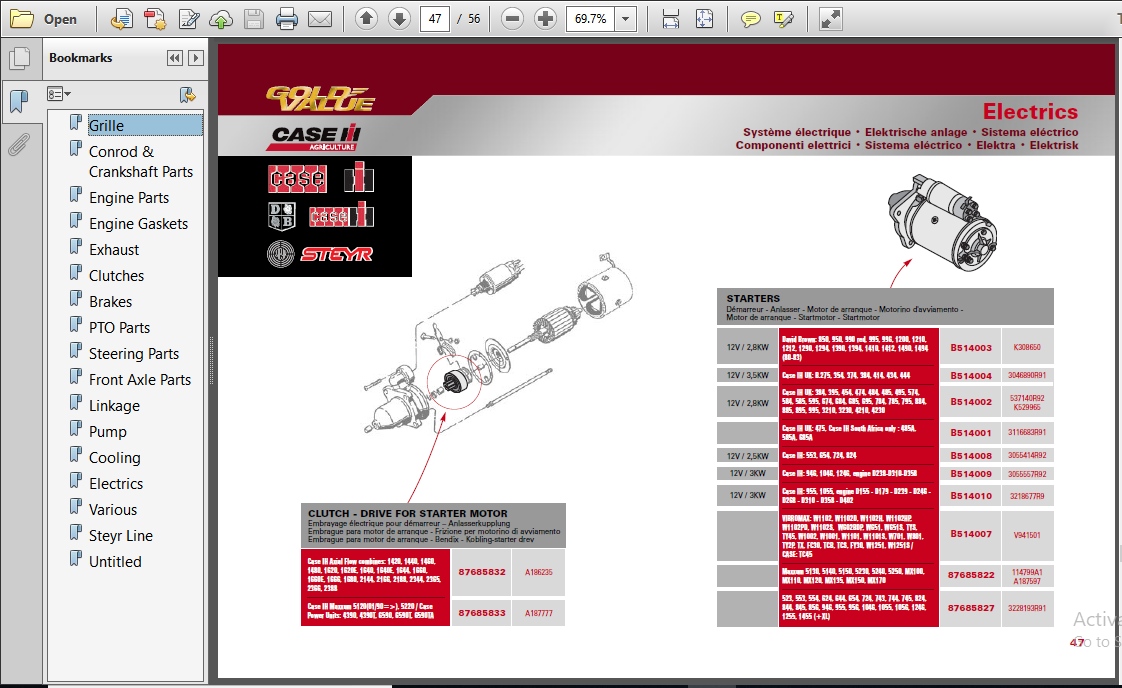Click clutch drive part number 87685832
The image size is (1122, 688).
pyautogui.click(x=482, y=572)
